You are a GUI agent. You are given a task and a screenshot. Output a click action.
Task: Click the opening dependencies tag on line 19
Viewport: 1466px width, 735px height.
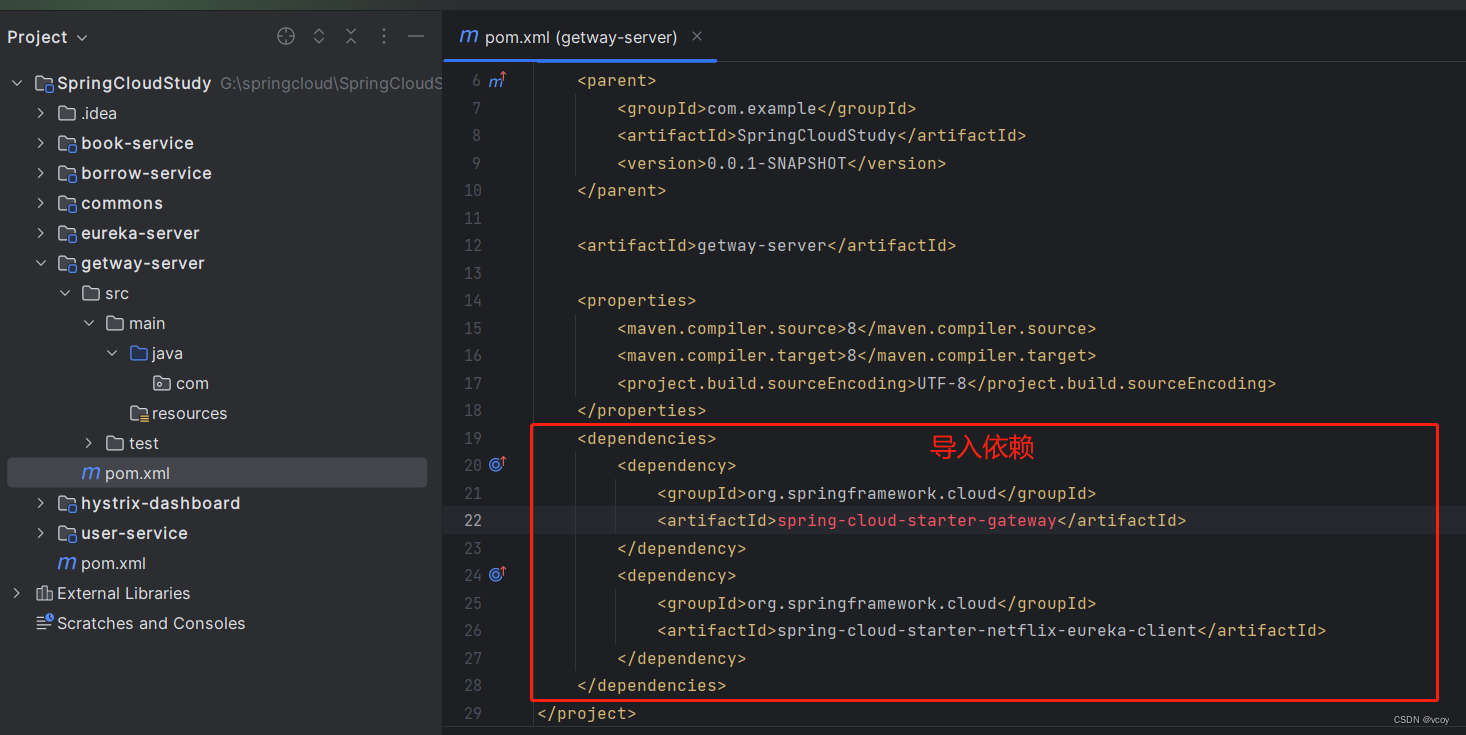(x=647, y=438)
